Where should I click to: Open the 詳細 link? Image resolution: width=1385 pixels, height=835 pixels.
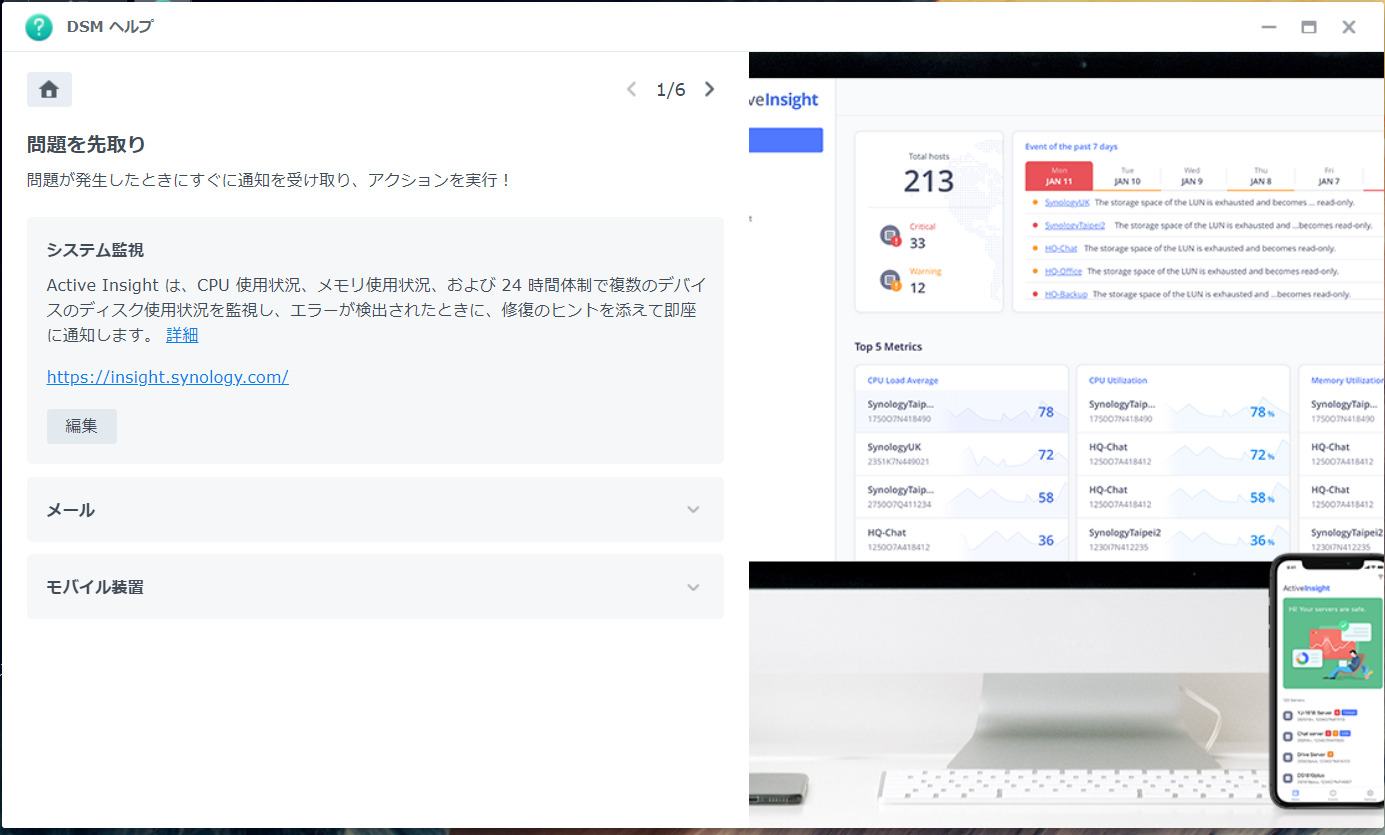click(x=182, y=335)
